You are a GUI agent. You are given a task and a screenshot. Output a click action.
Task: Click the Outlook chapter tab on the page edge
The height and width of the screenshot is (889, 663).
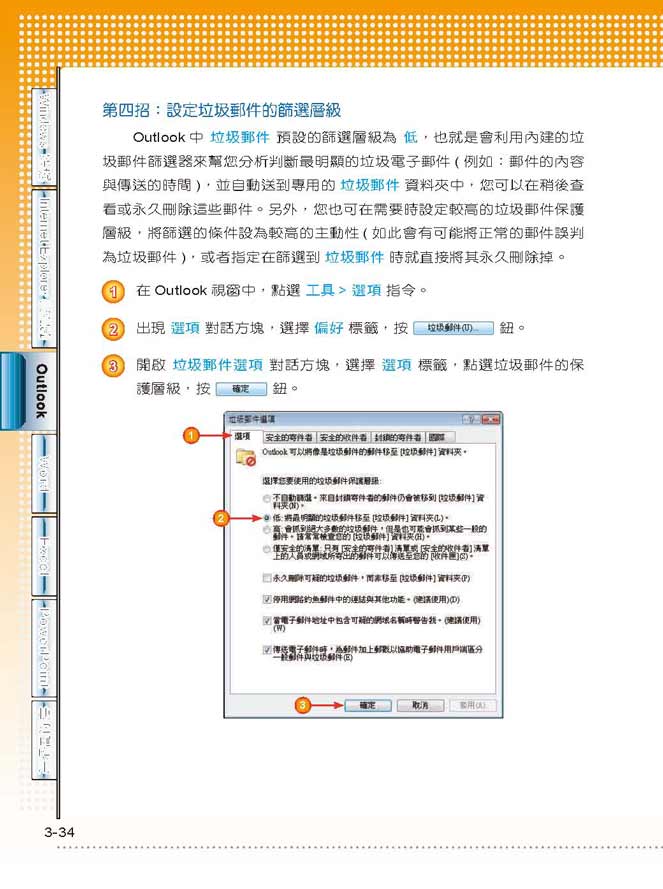pos(28,391)
